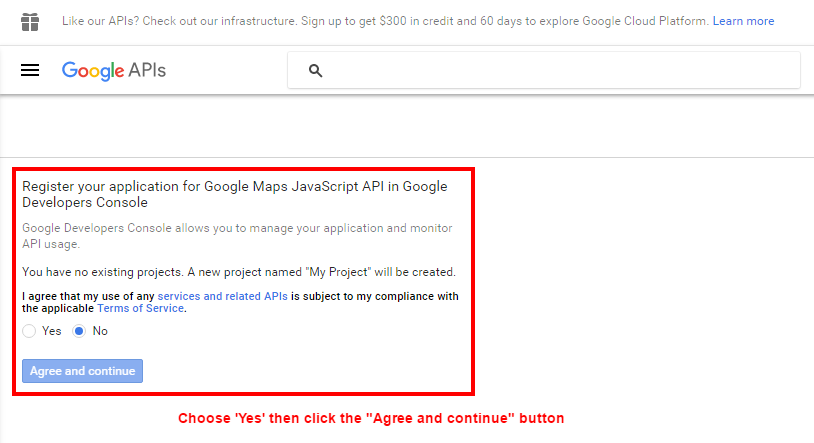Viewport: 814px width, 443px height.
Task: Select the Yes radio button
Action: (x=29, y=331)
